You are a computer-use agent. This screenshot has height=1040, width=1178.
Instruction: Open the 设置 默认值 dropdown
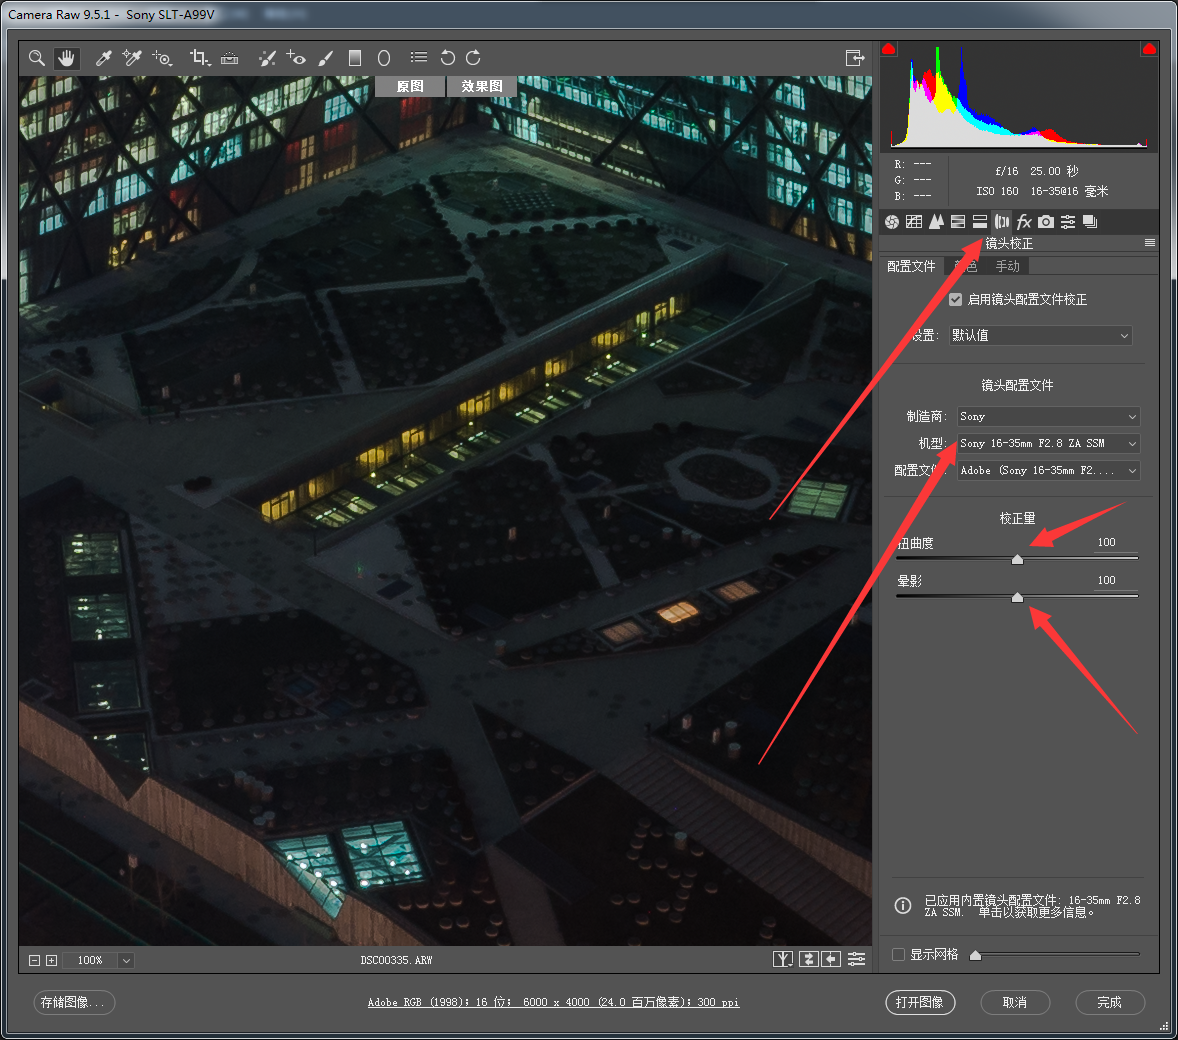coord(1040,336)
